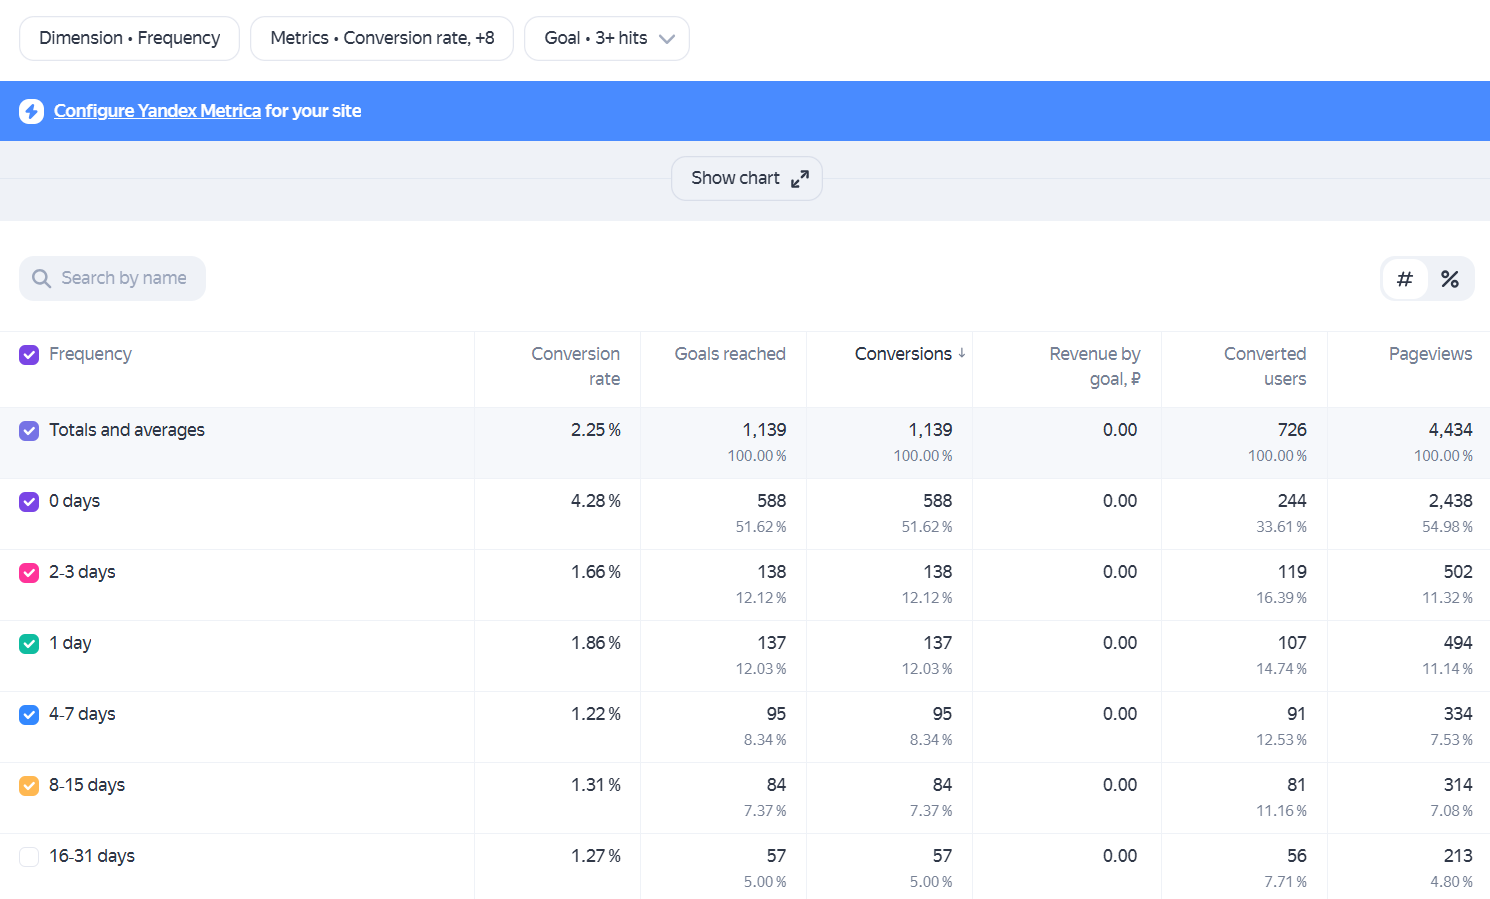Uncheck the pink 2-3 days checkbox
The height and width of the screenshot is (899, 1490).
coord(29,572)
